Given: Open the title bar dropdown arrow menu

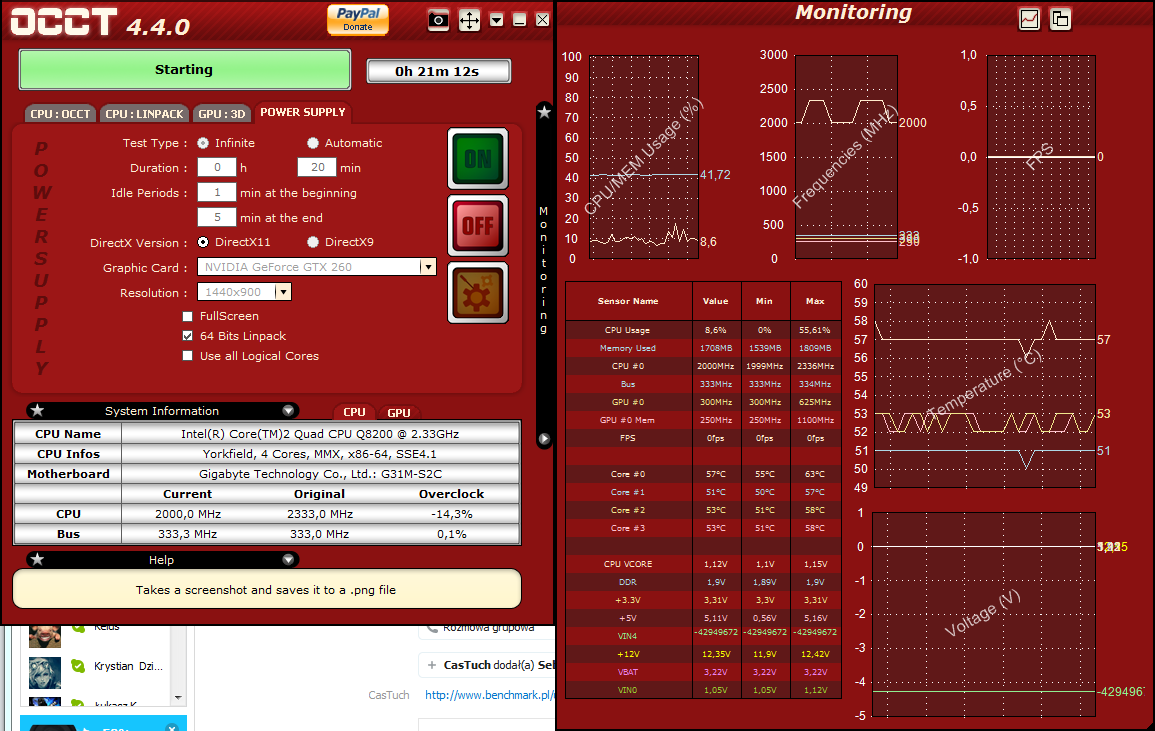Looking at the screenshot, I should pos(497,20).
